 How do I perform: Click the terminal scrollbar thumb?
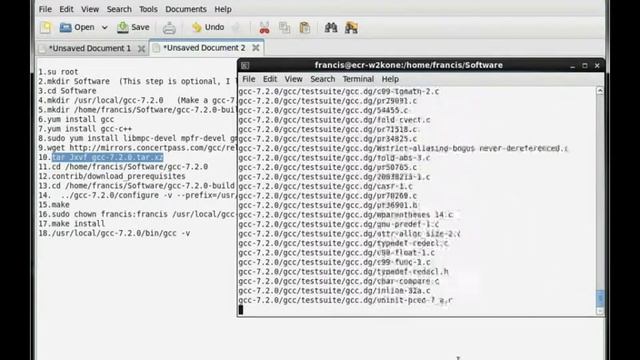click(x=600, y=298)
